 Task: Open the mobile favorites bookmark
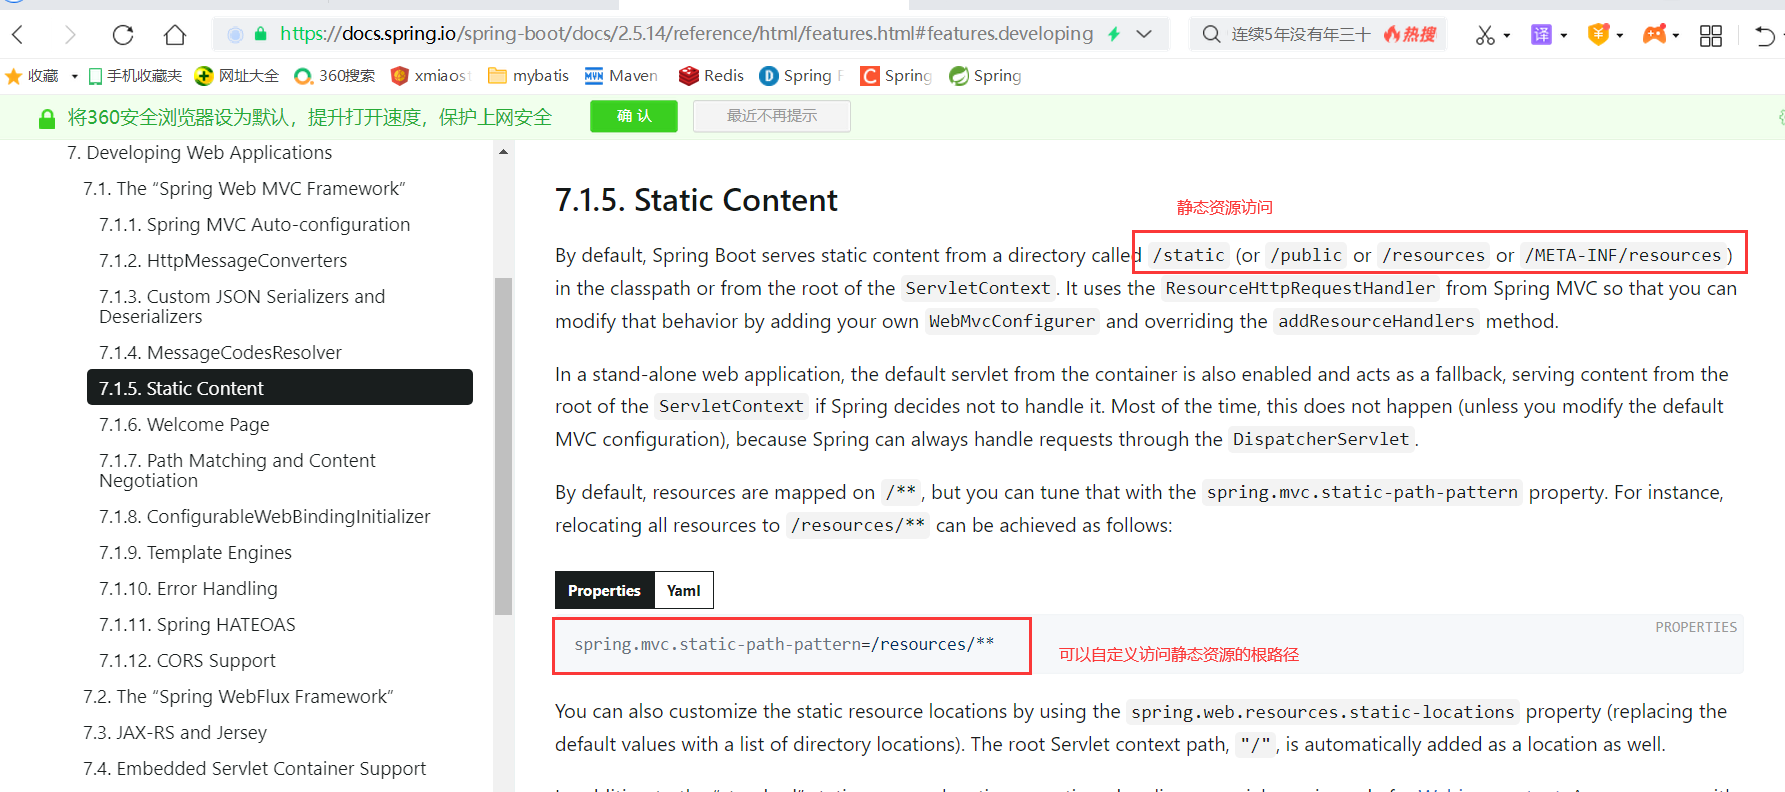(135, 76)
